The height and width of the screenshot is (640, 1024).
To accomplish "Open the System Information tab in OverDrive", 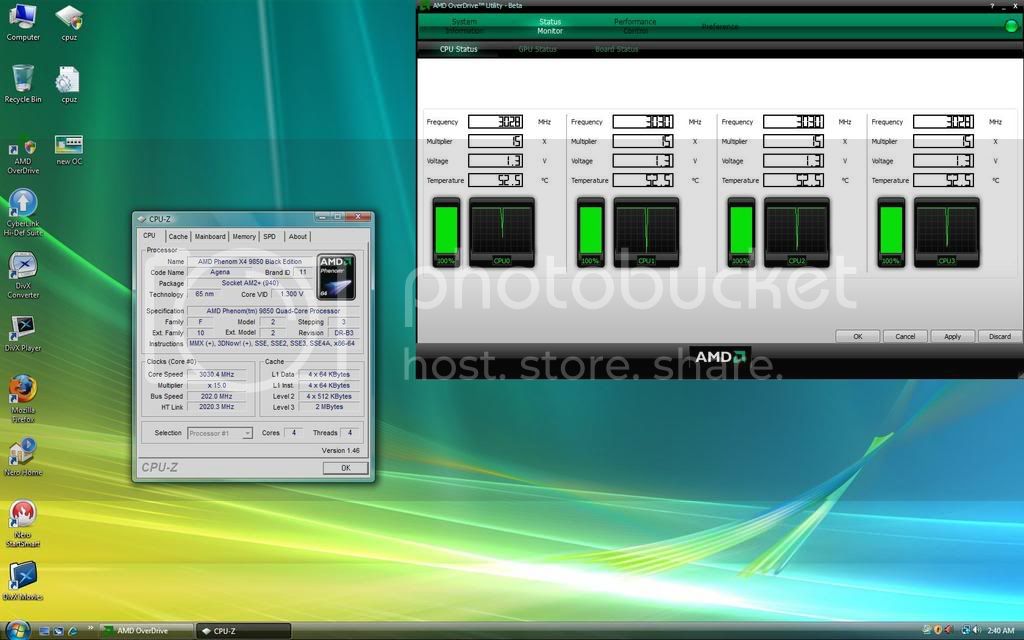I will click(464, 26).
